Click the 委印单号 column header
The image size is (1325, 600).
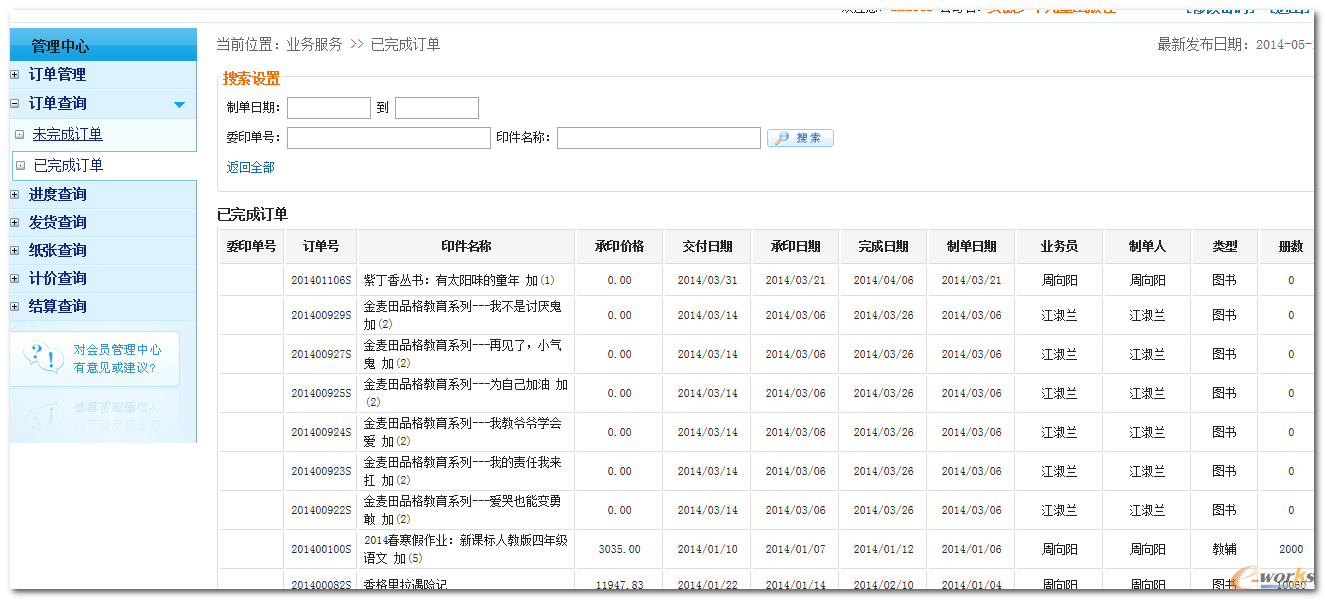(251, 246)
